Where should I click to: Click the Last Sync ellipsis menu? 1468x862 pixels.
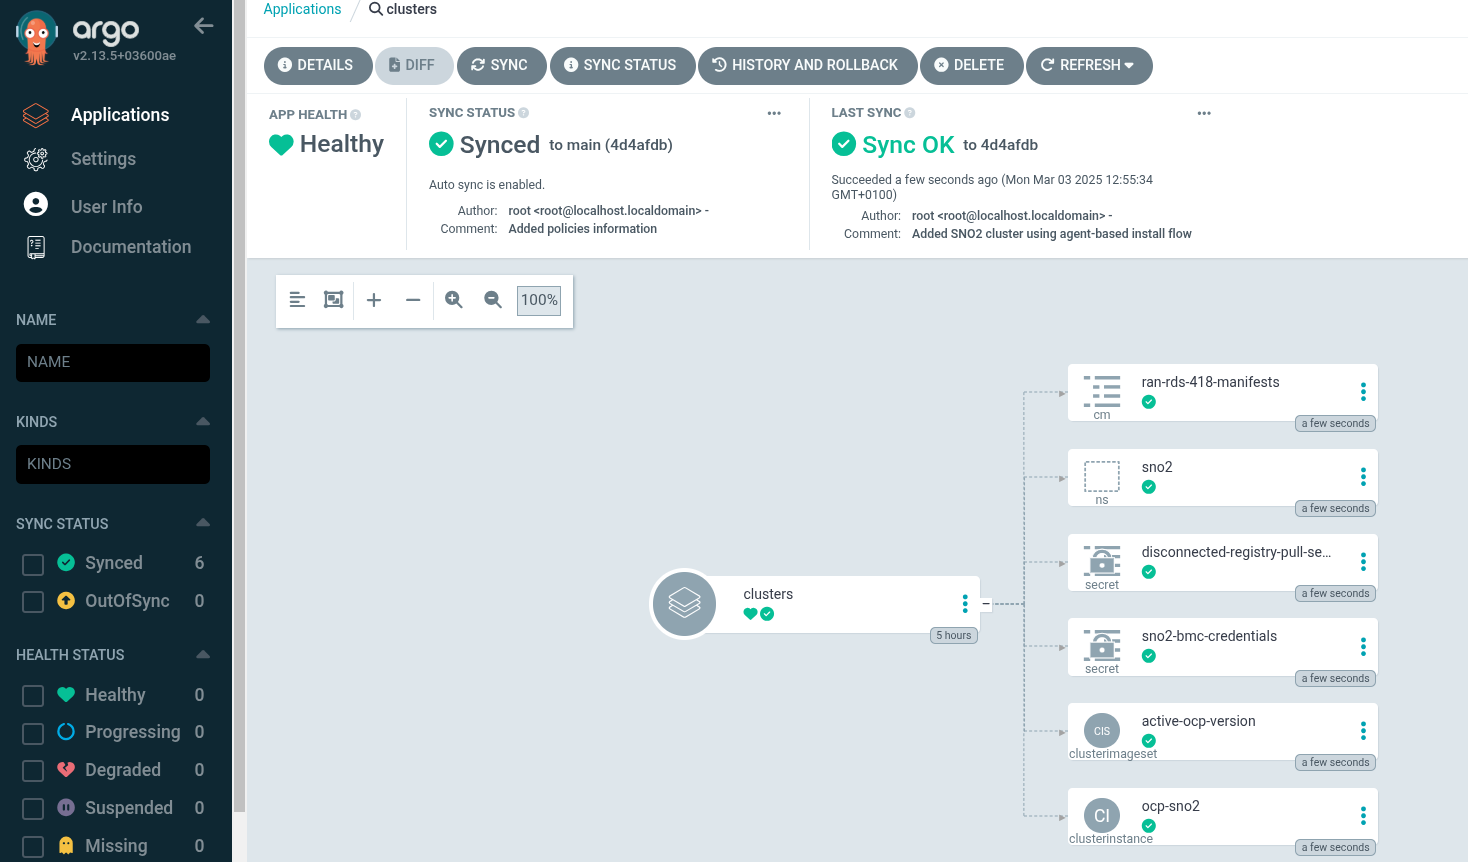[1204, 113]
